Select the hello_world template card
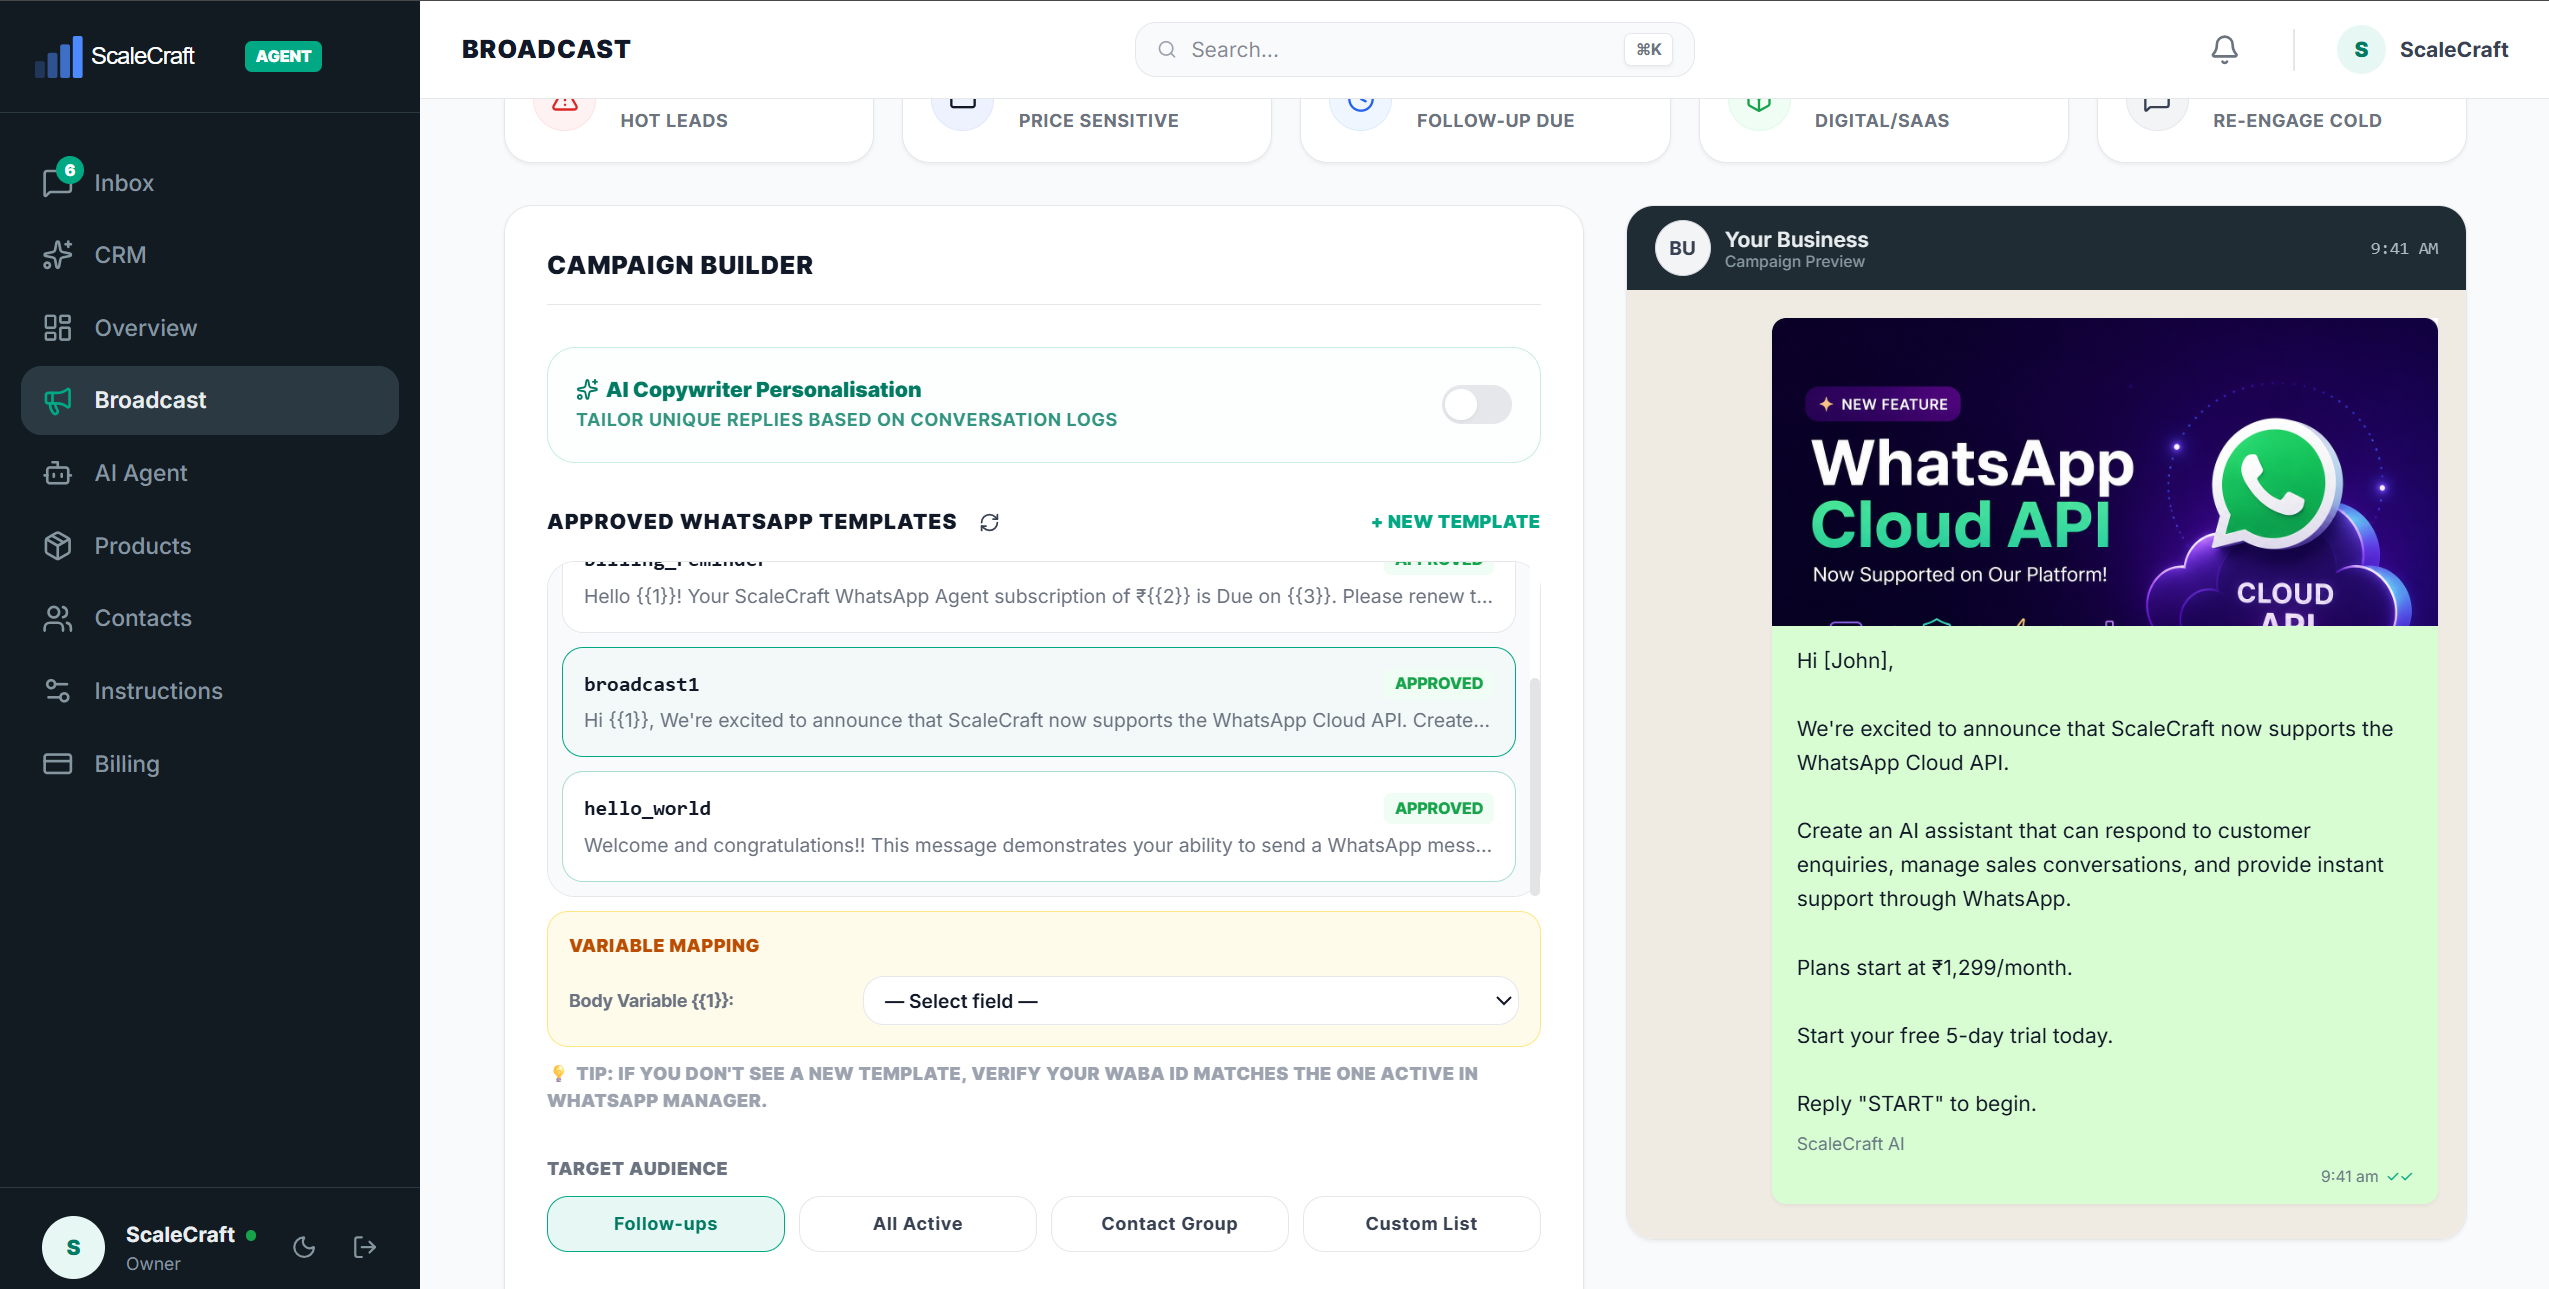Viewport: 2549px width, 1289px height. pos(1038,826)
